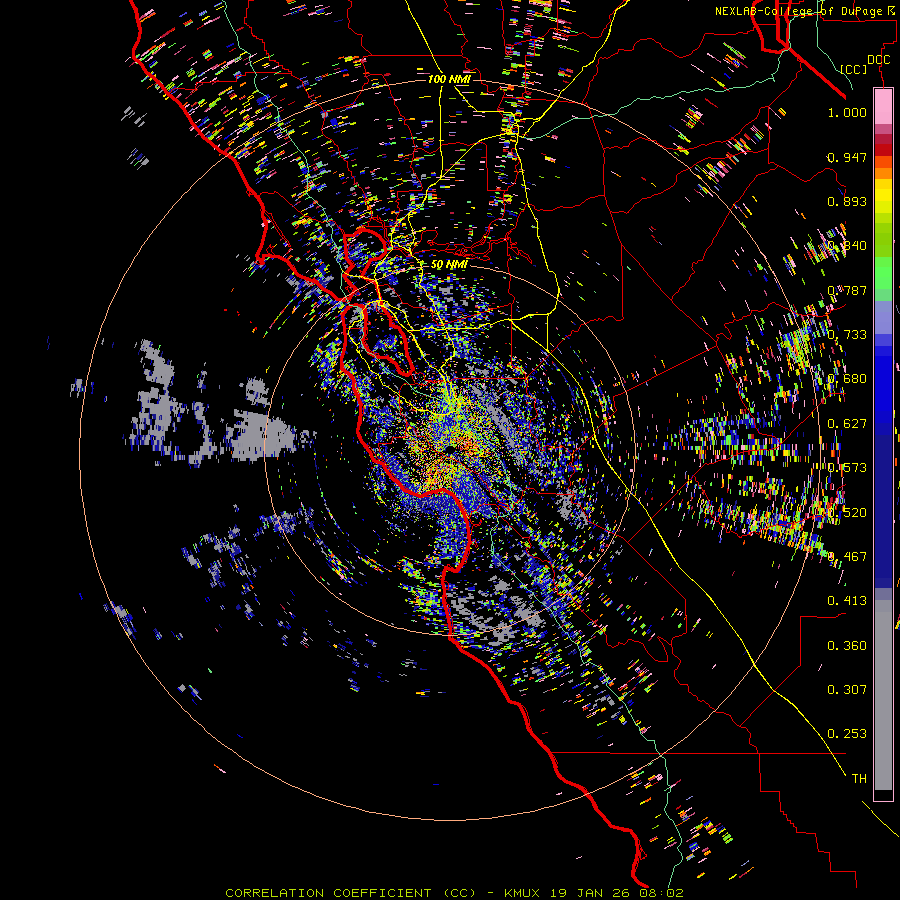
Task: Click the DCC label above the color bar
Action: tap(878, 59)
